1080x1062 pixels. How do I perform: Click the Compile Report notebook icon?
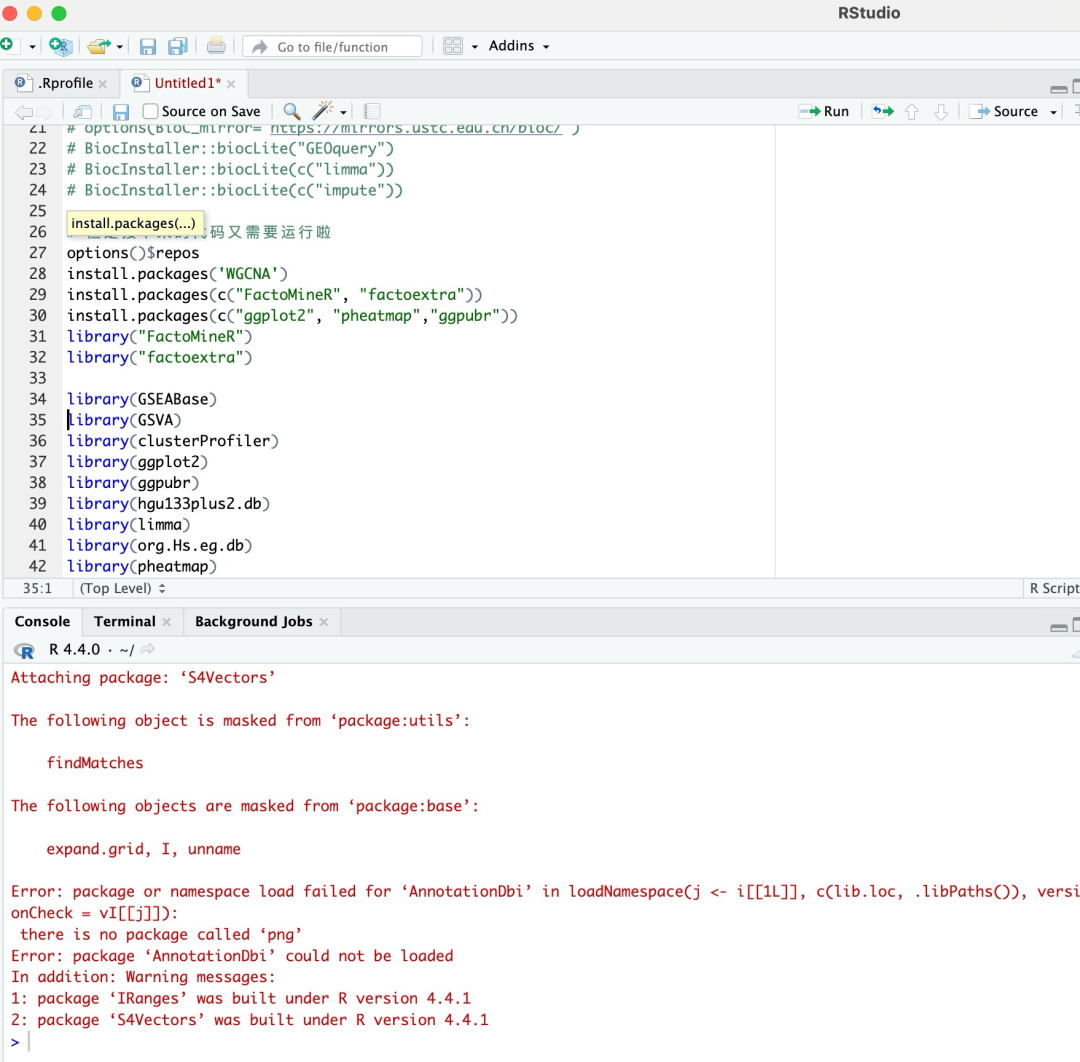click(372, 111)
